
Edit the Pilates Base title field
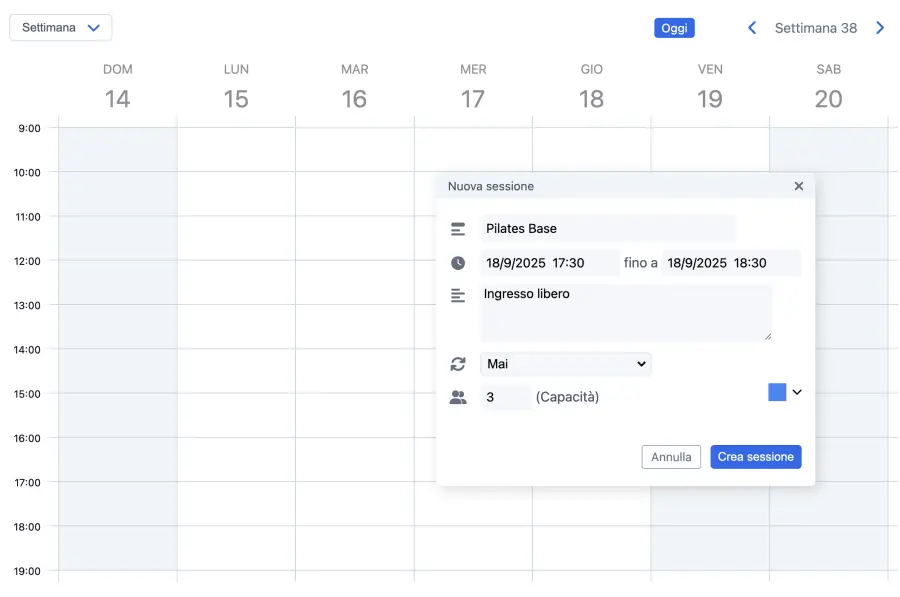click(x=607, y=229)
